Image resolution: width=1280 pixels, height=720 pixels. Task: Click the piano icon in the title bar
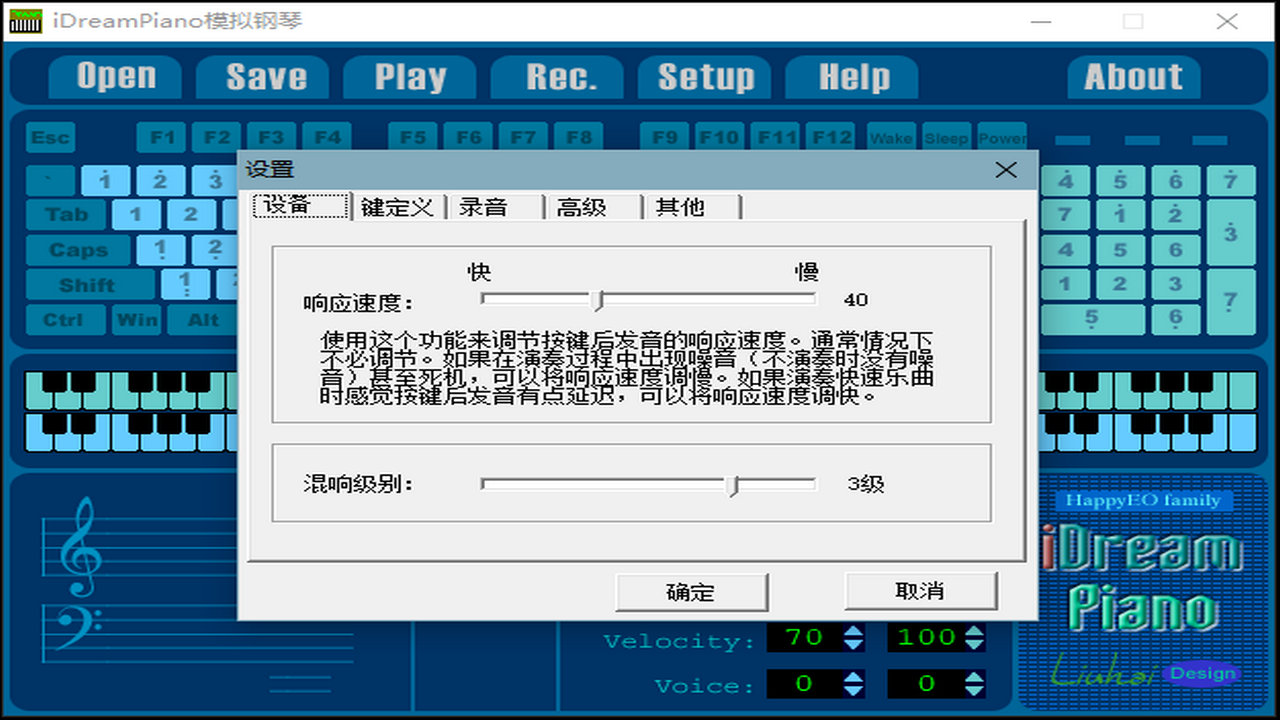coord(27,21)
